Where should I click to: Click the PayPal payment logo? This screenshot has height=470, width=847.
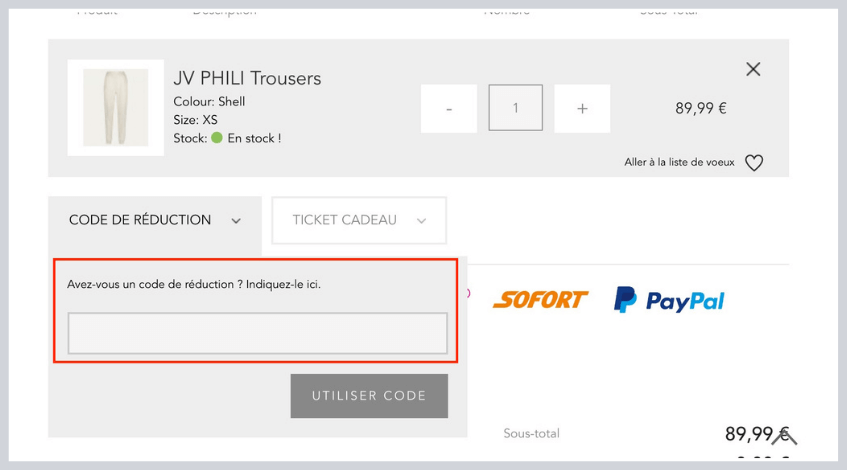pos(669,300)
